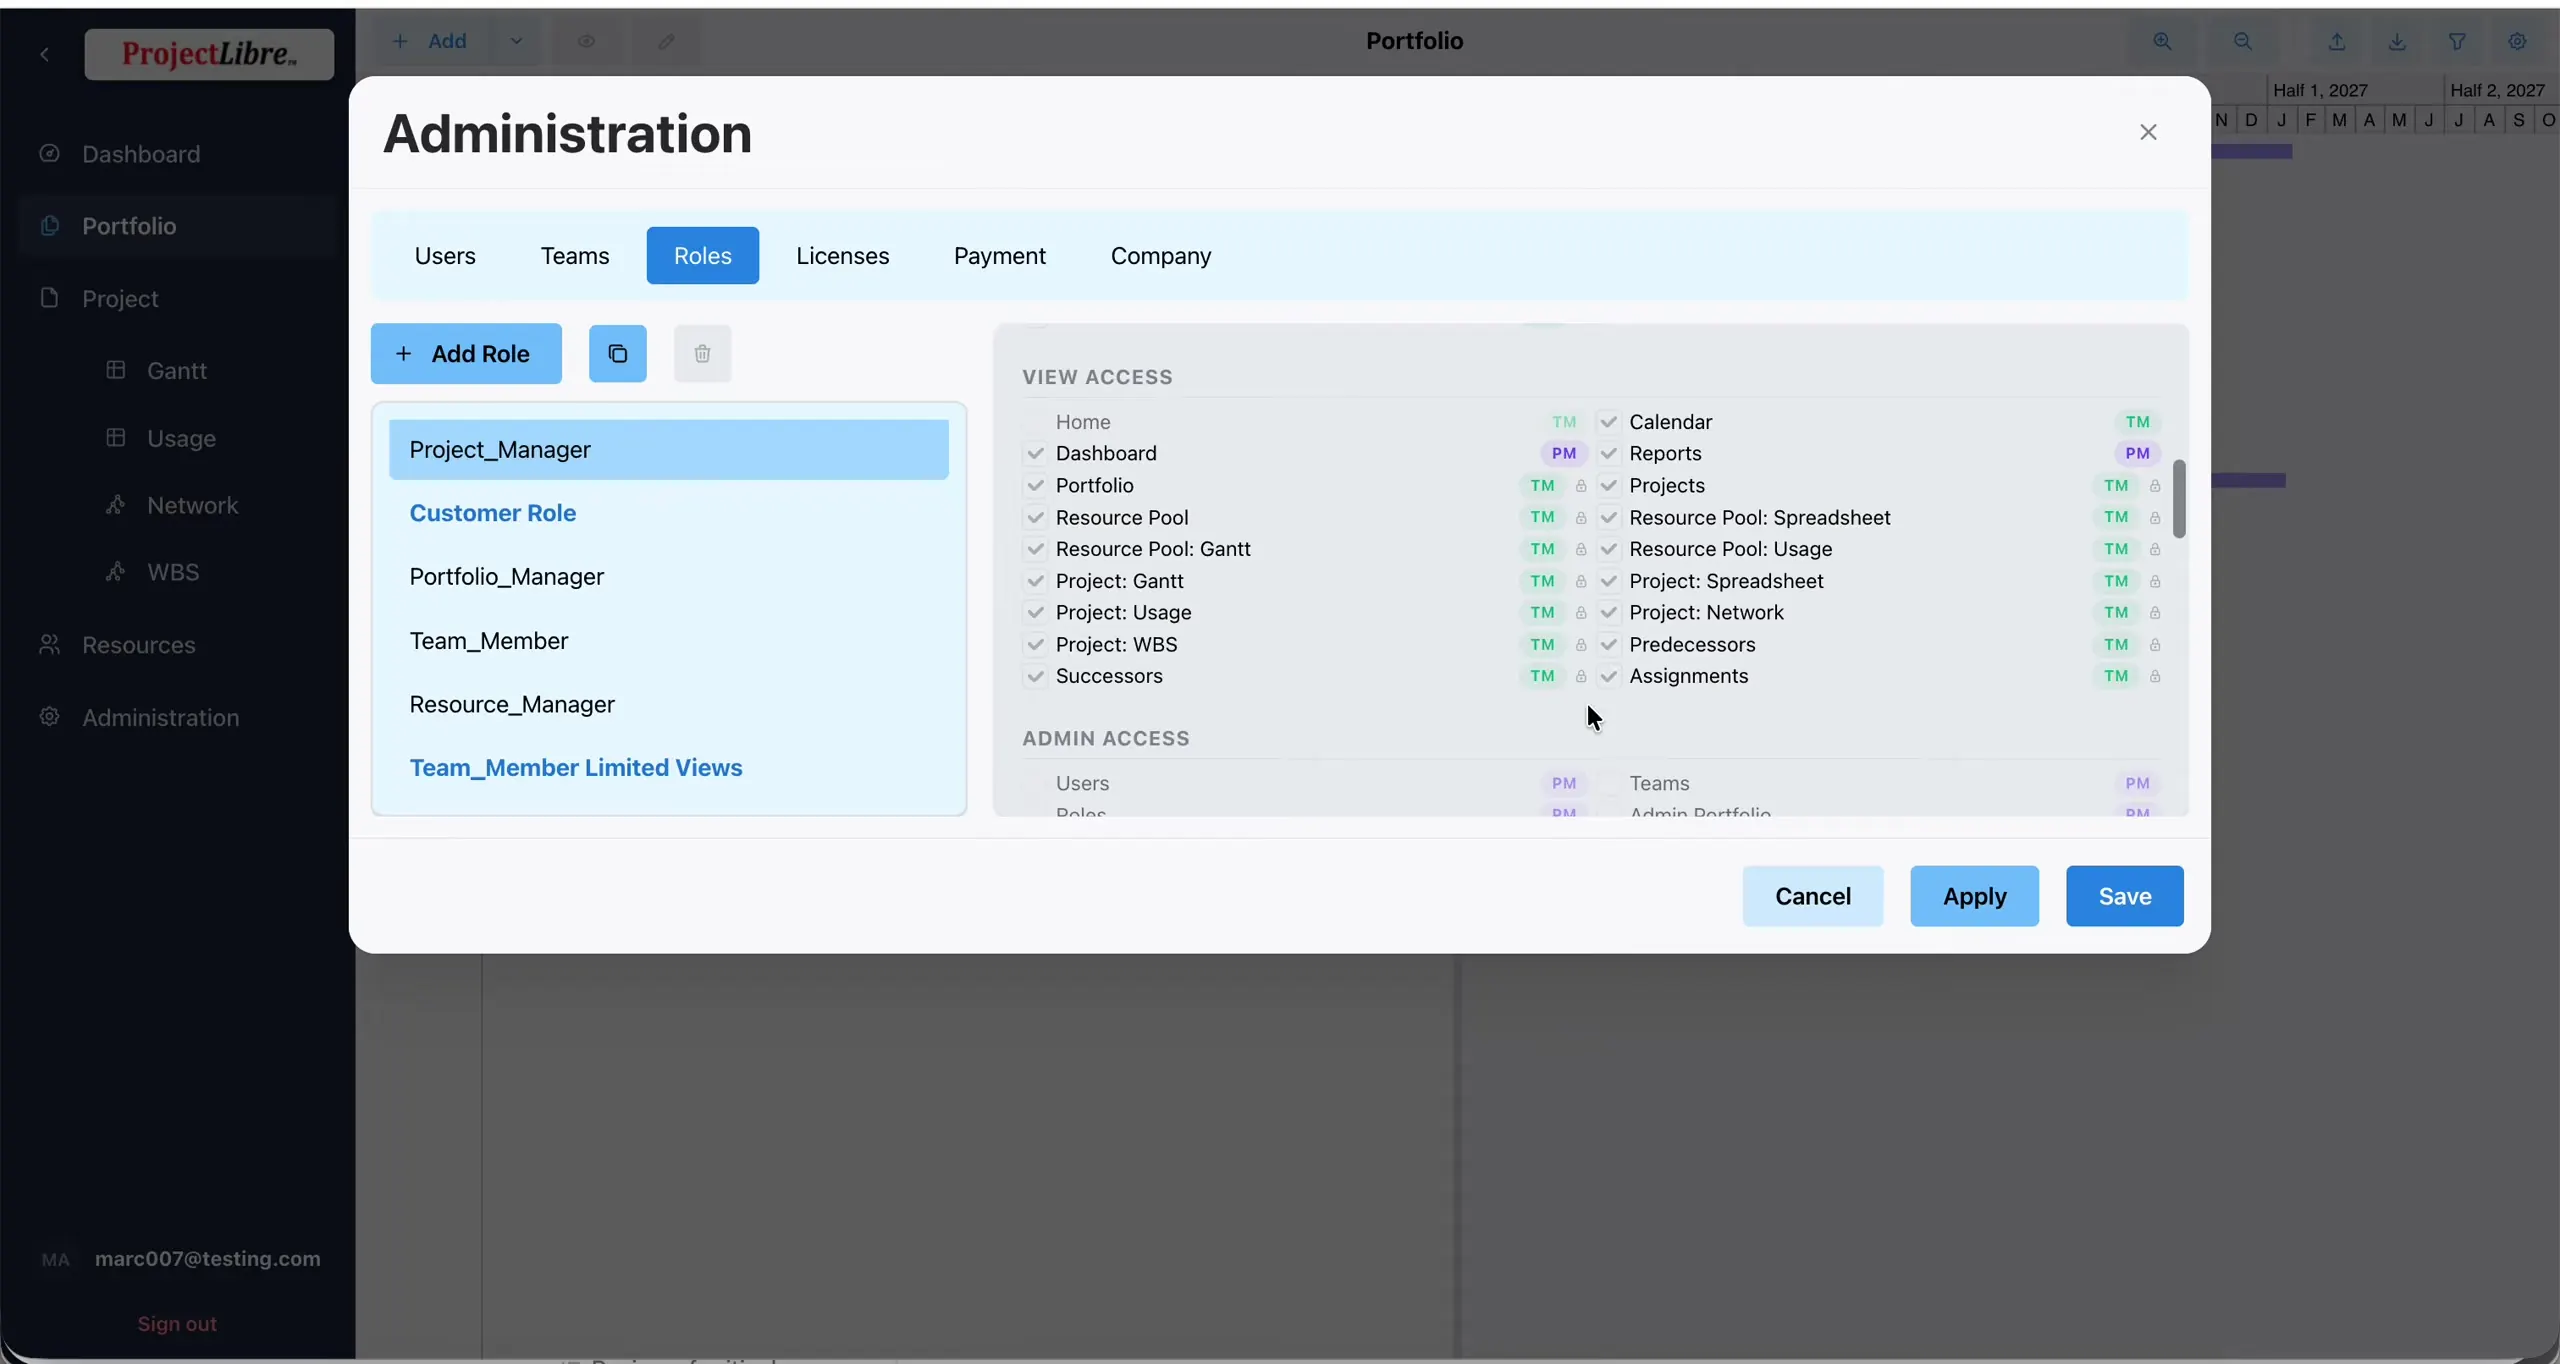This screenshot has width=2560, height=1364.
Task: Switch to the Teams tab
Action: click(x=575, y=256)
